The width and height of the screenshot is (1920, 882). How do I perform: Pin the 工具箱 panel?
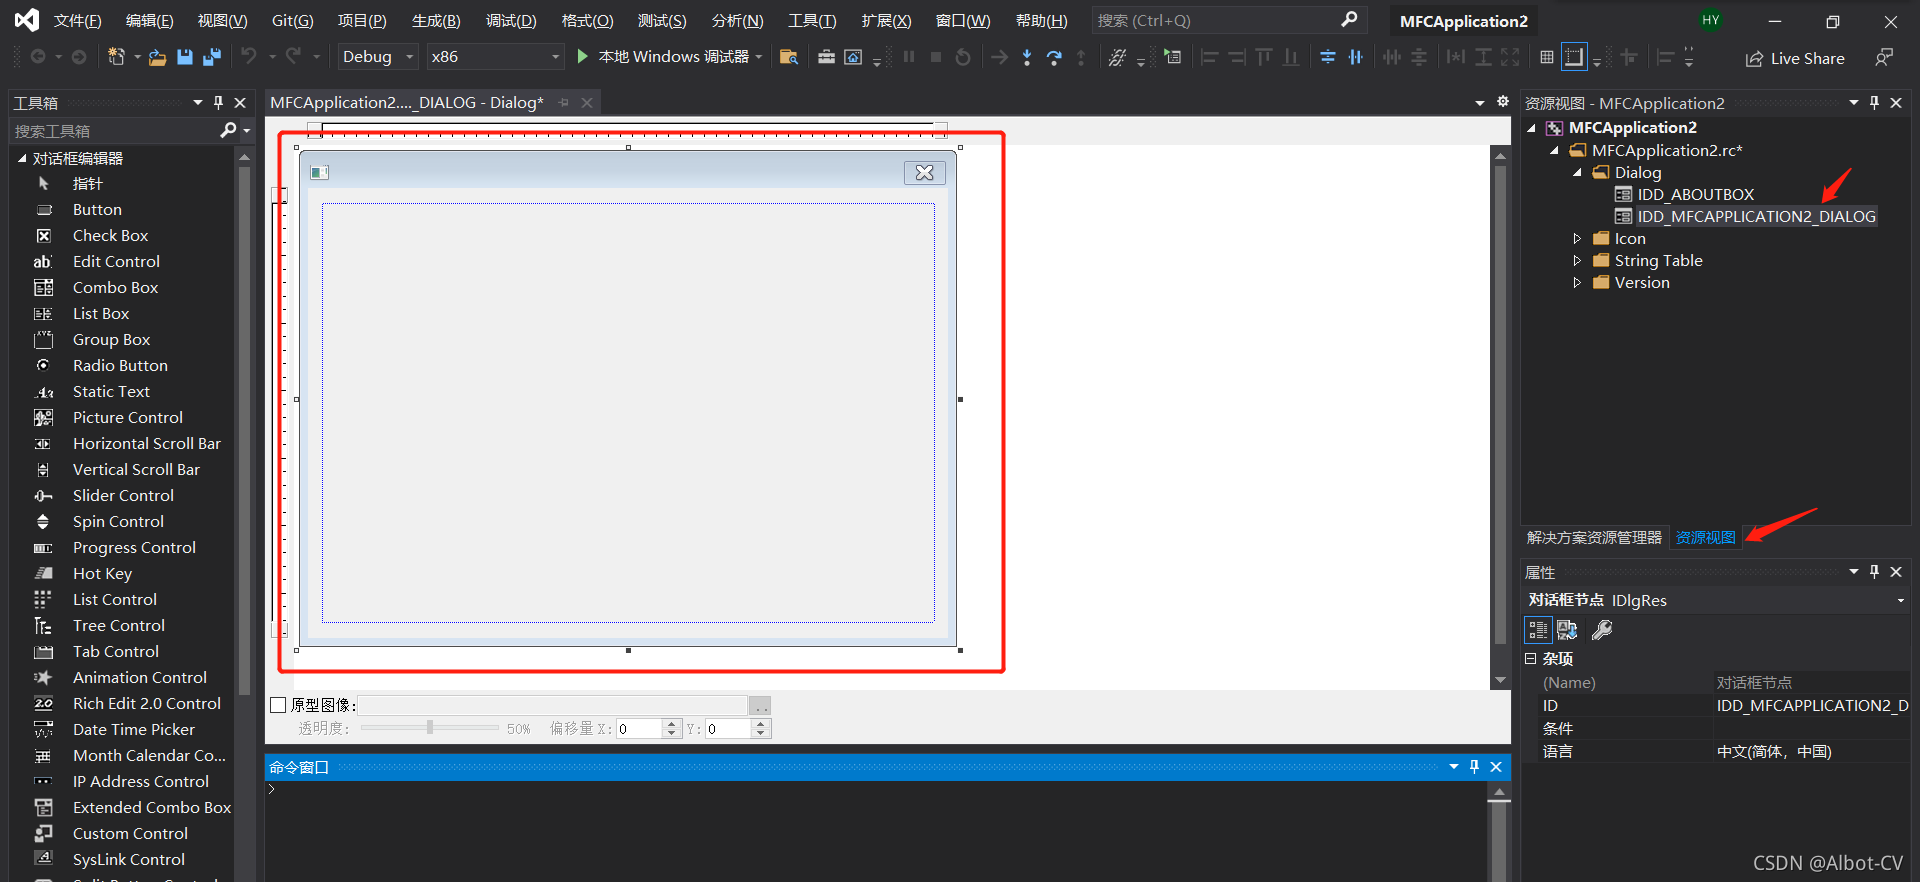click(x=218, y=102)
